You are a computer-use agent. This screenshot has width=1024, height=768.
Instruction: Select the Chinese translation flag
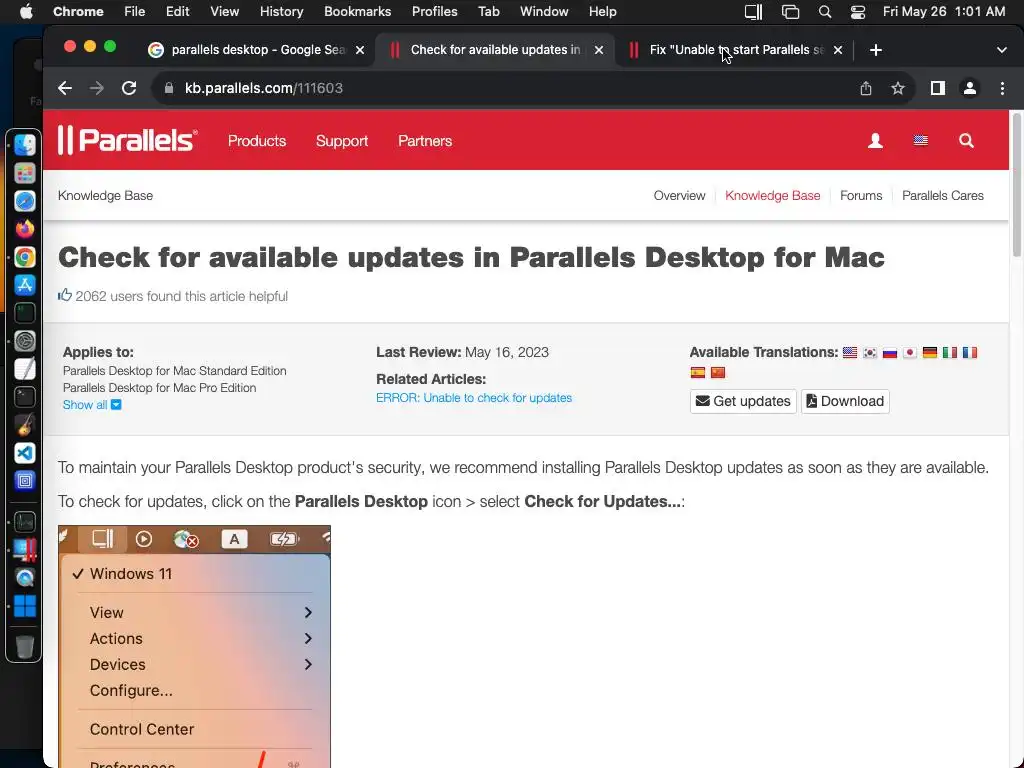[x=718, y=372]
